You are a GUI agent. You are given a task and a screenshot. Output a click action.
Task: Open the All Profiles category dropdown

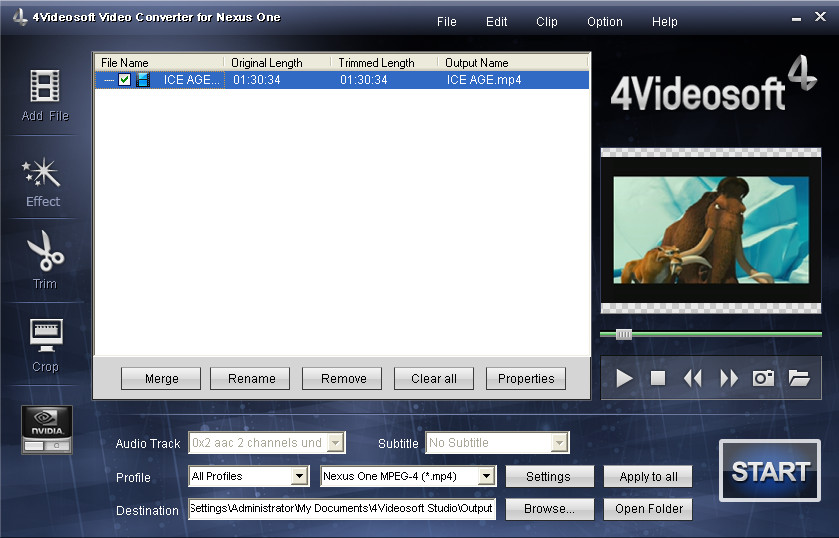(x=299, y=476)
